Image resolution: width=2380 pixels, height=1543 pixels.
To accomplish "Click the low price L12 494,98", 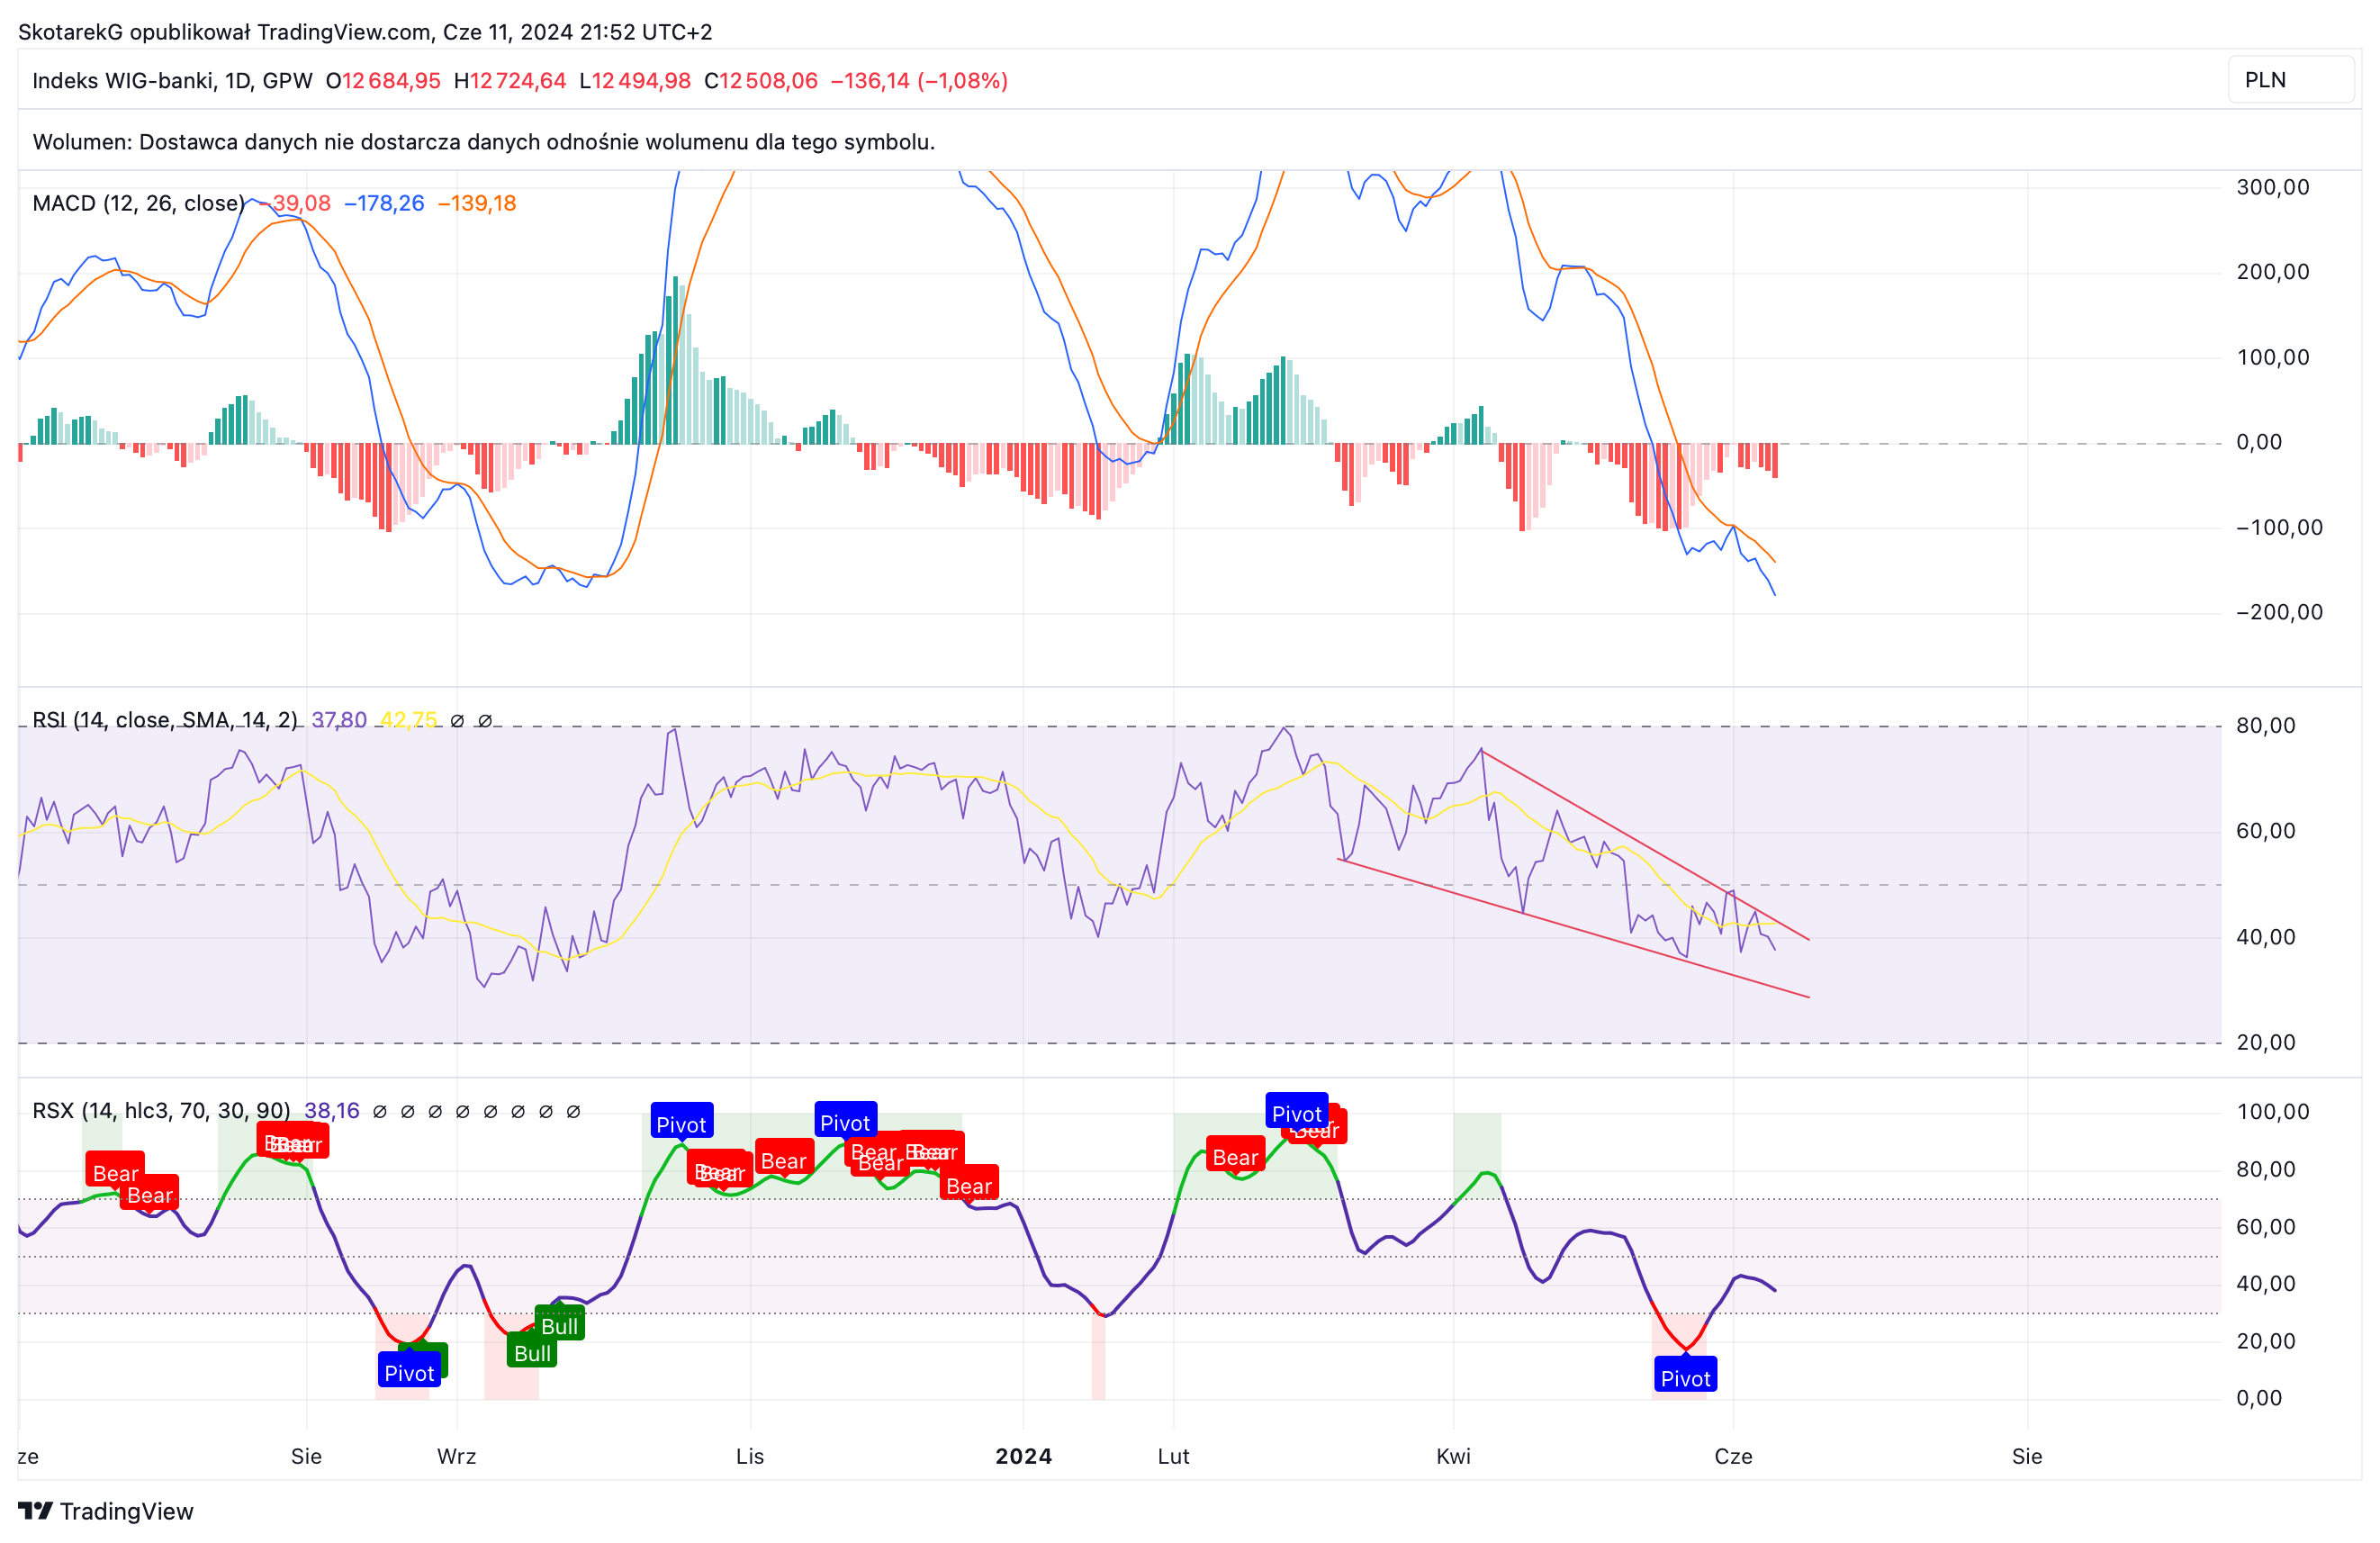I will click(x=635, y=81).
